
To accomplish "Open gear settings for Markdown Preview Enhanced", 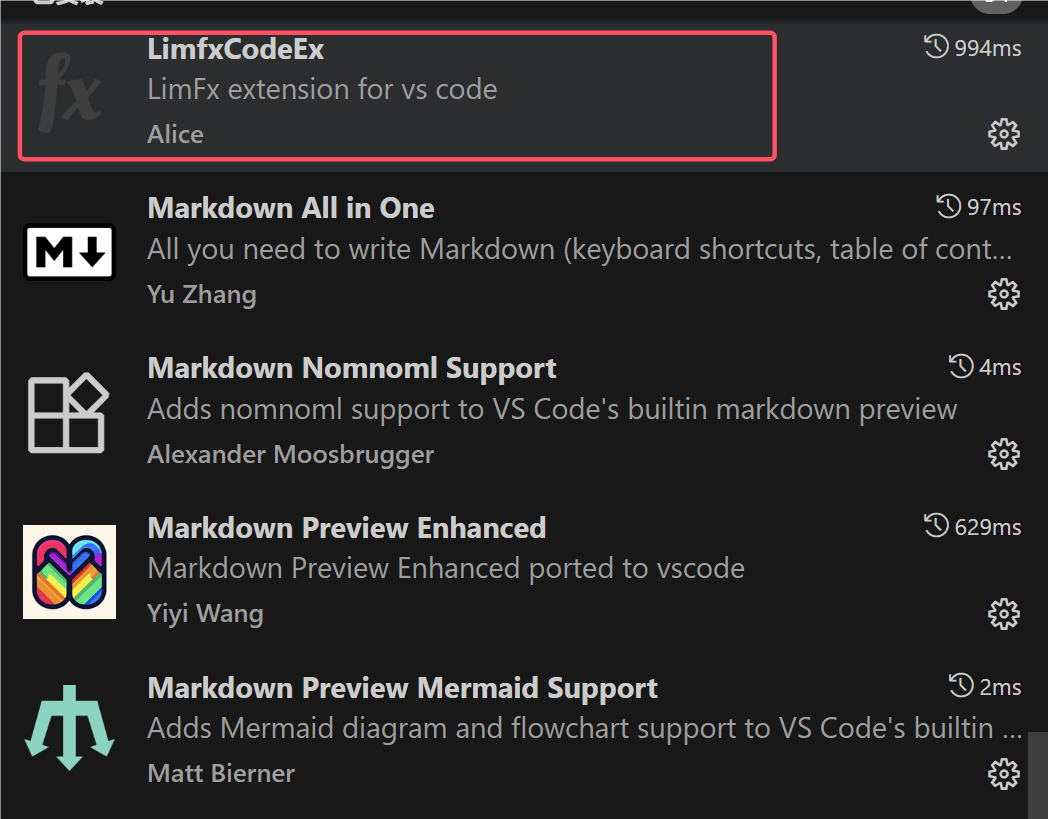I will (1004, 613).
